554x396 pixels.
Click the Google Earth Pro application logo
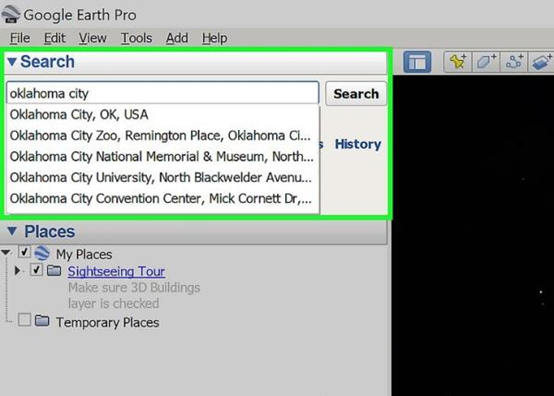(x=10, y=14)
